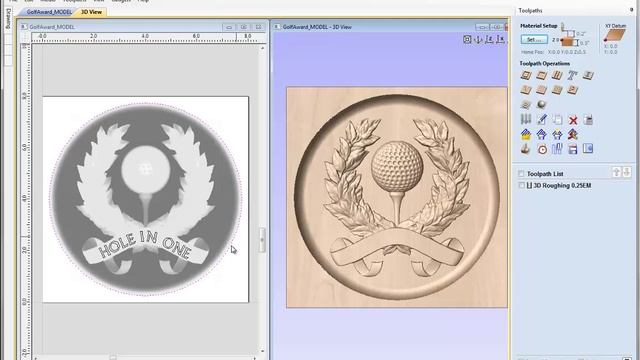Click the last axis view icon in 3D View
640x360 pixels.
(500, 40)
